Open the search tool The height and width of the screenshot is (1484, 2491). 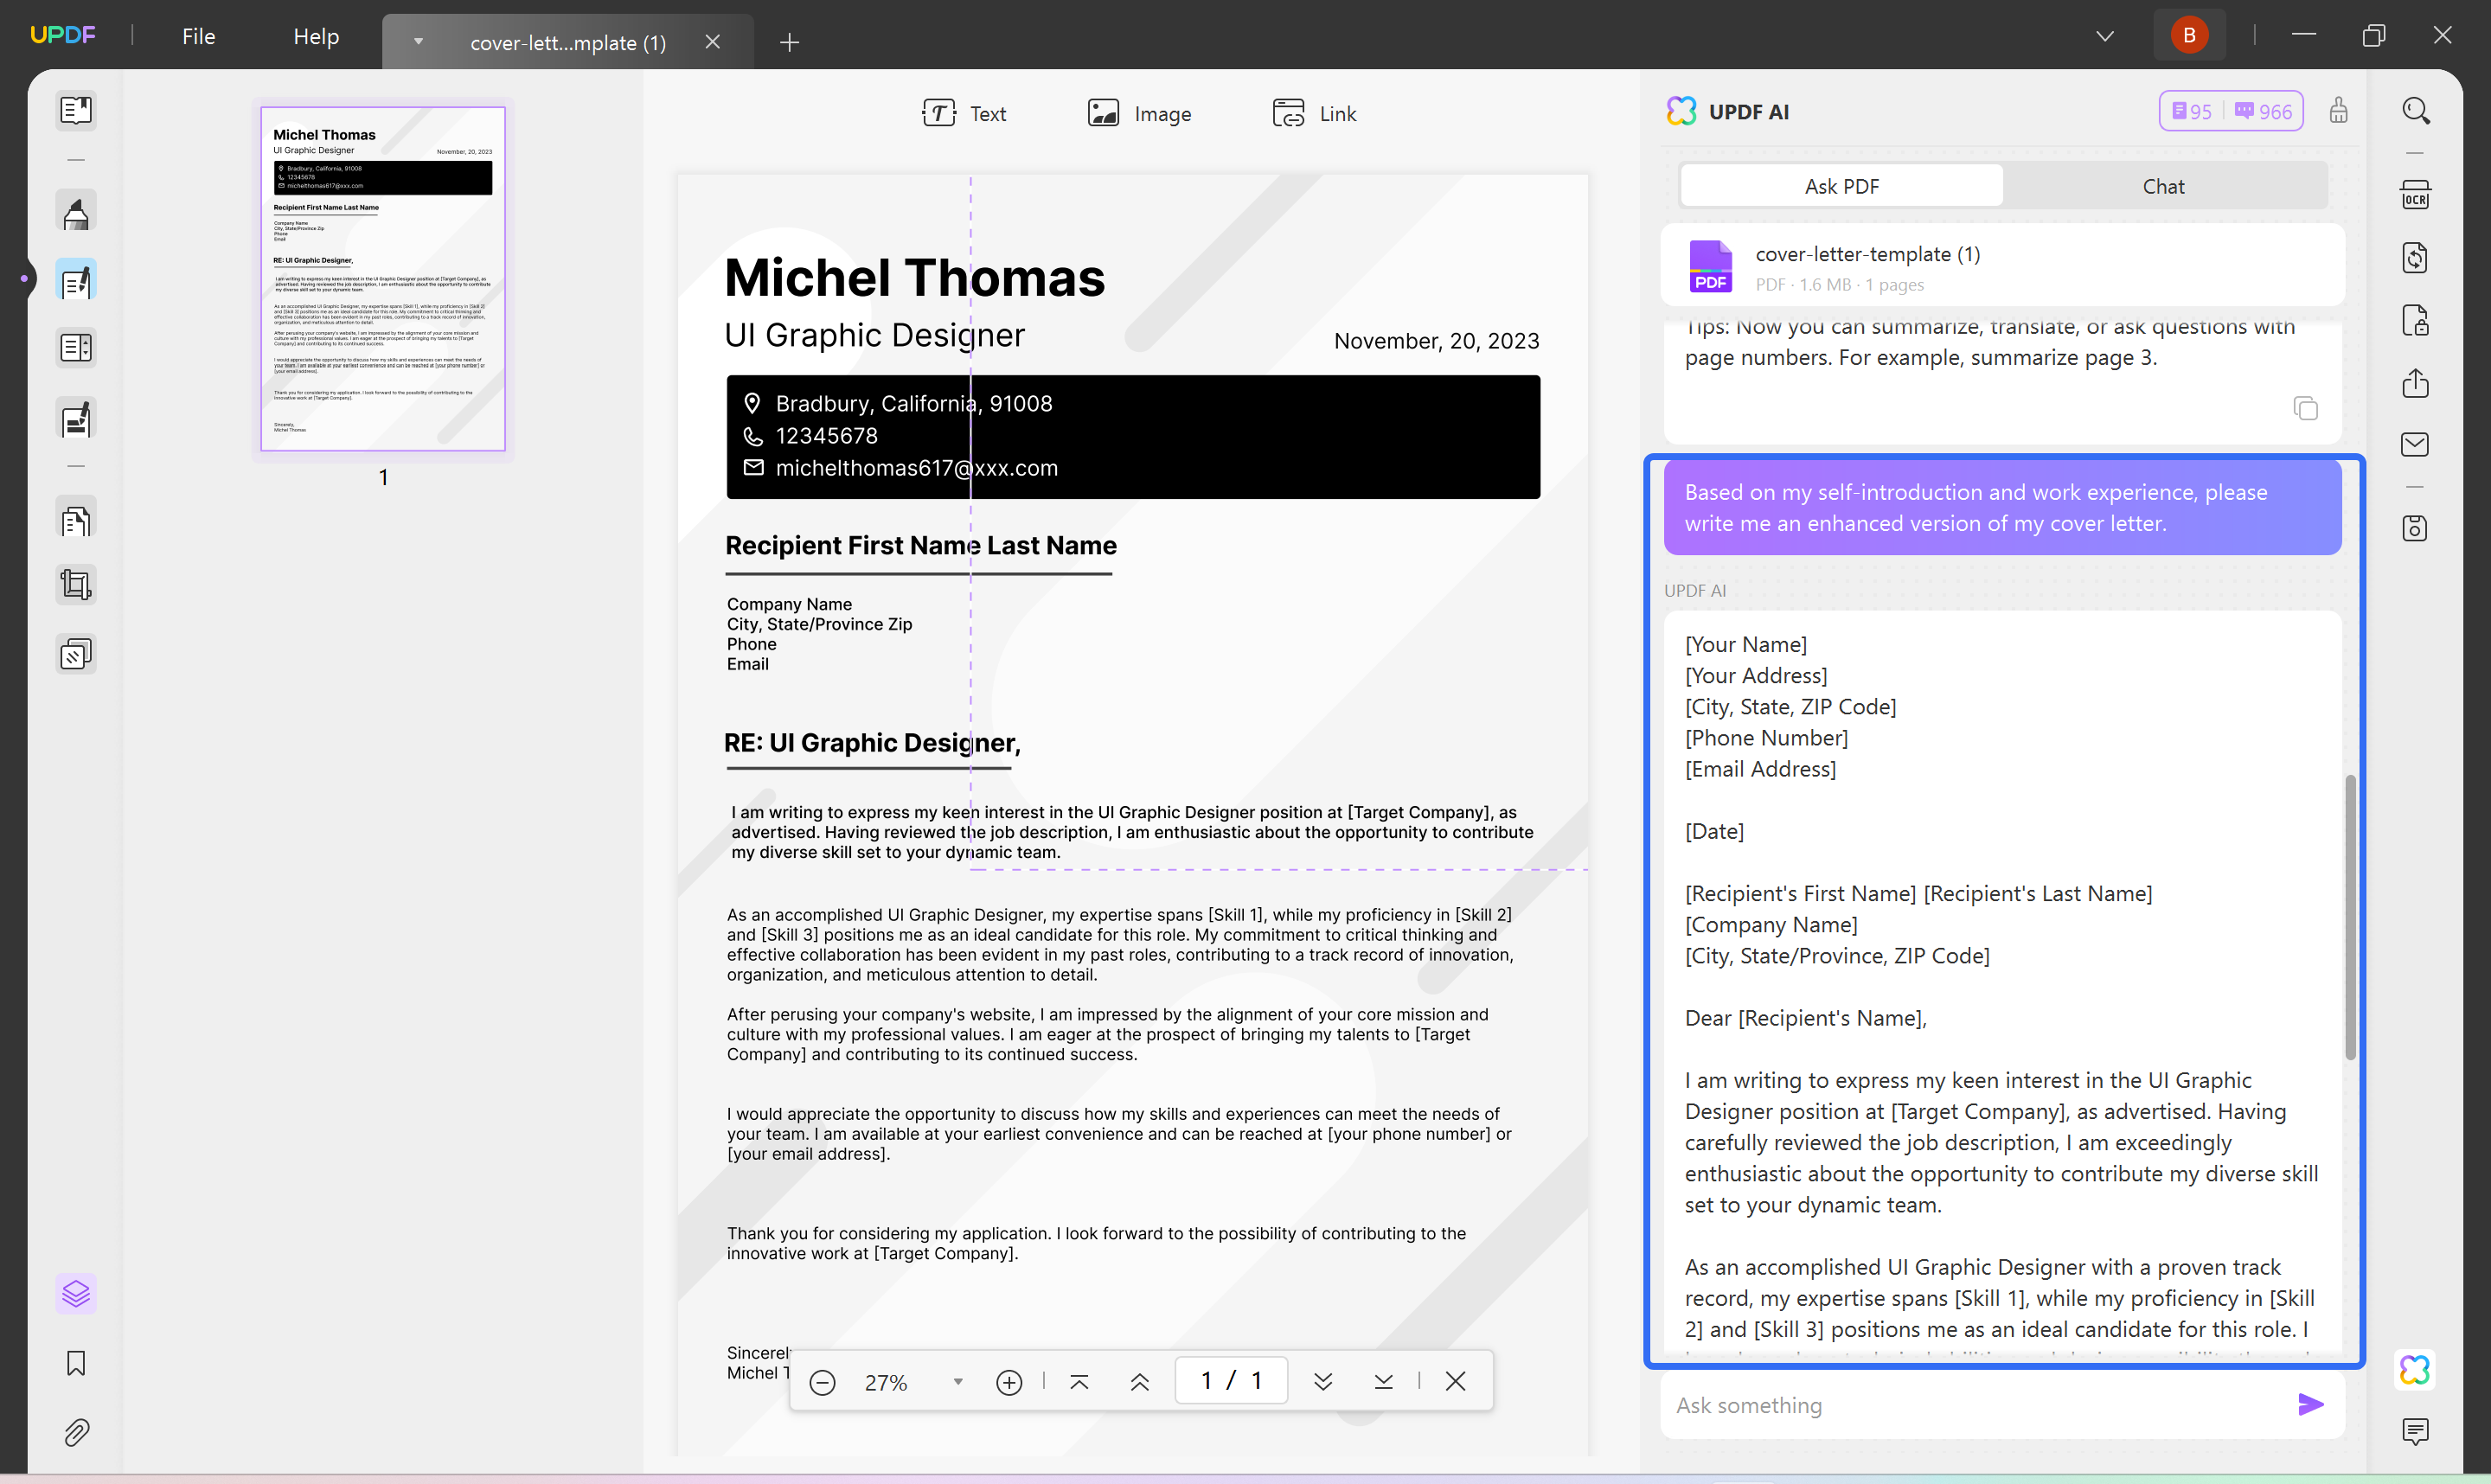(x=2416, y=111)
